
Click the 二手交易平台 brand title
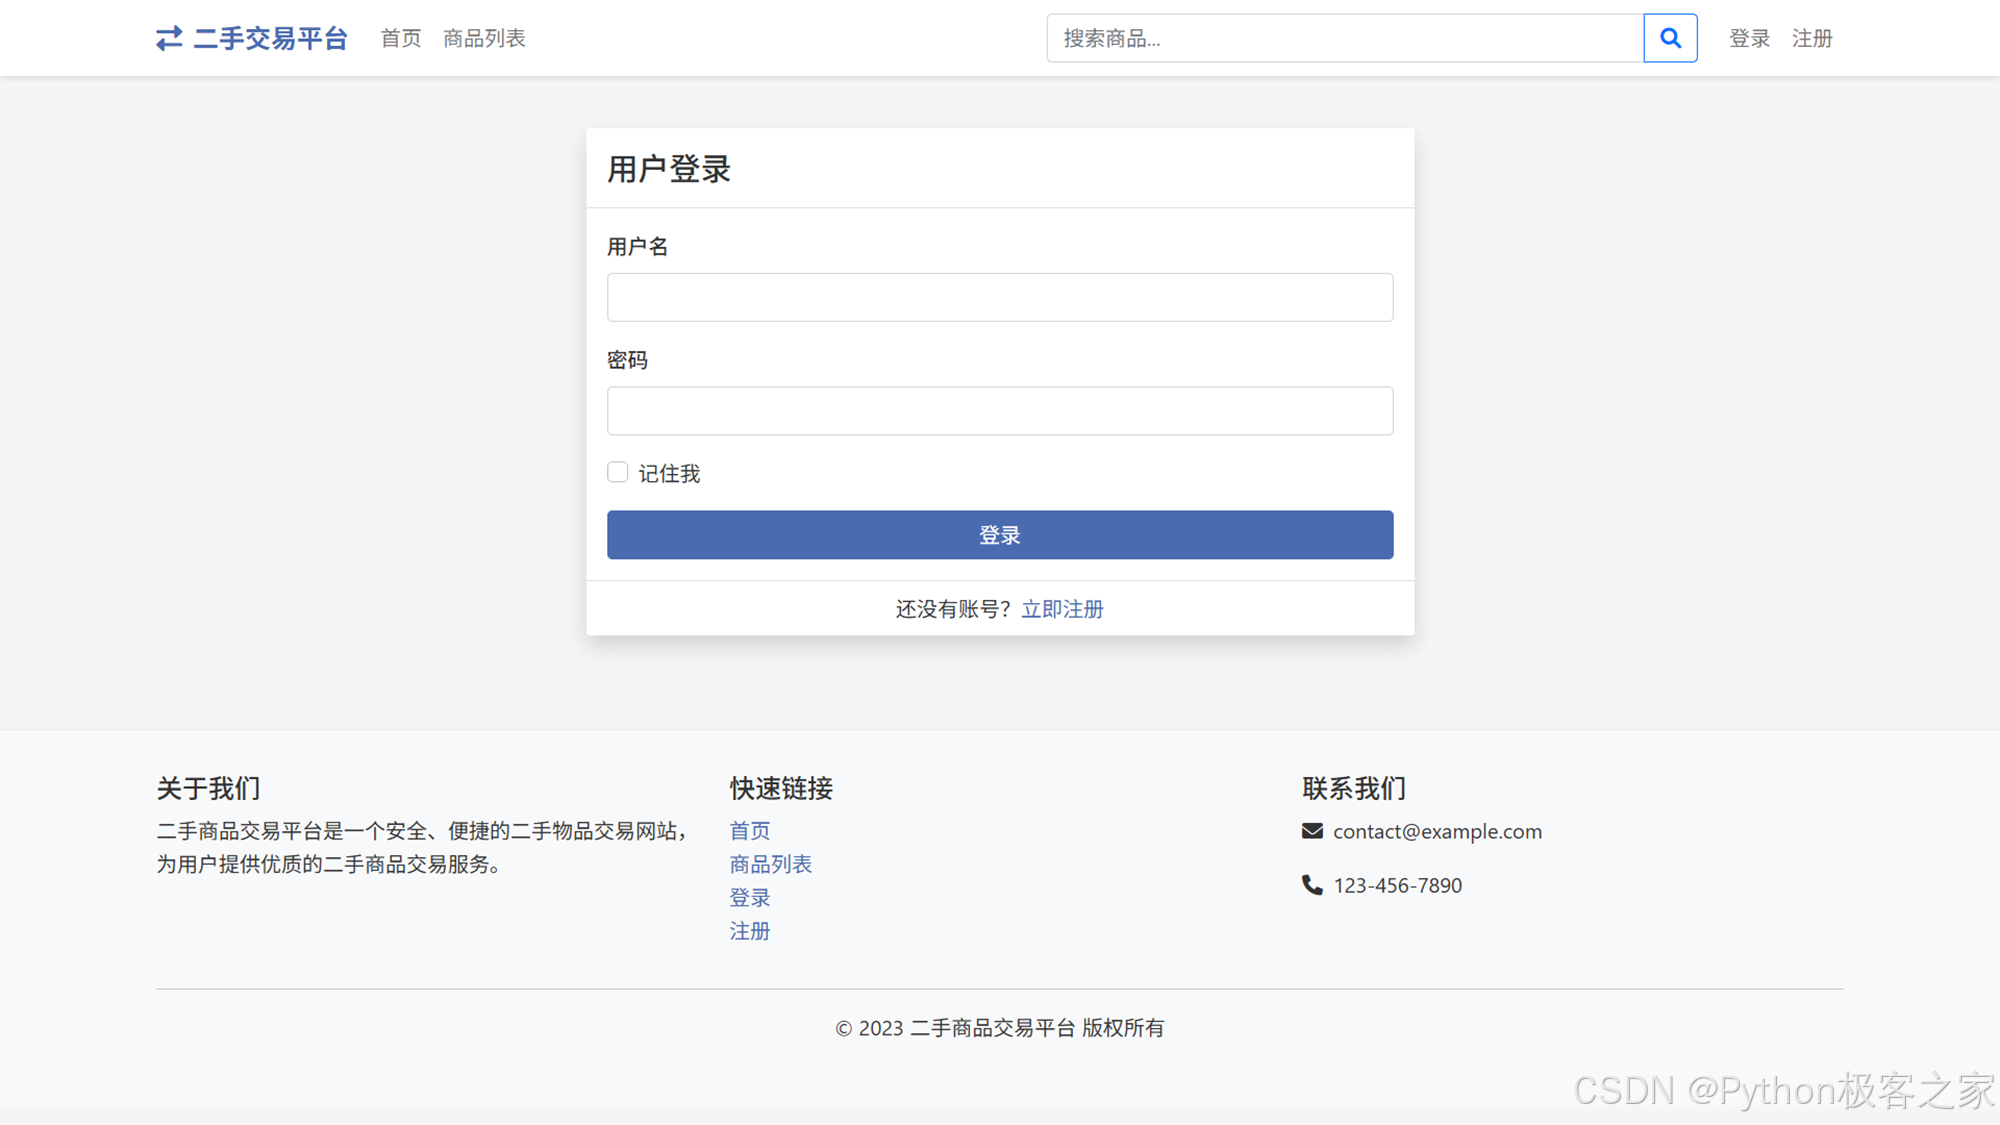(270, 38)
